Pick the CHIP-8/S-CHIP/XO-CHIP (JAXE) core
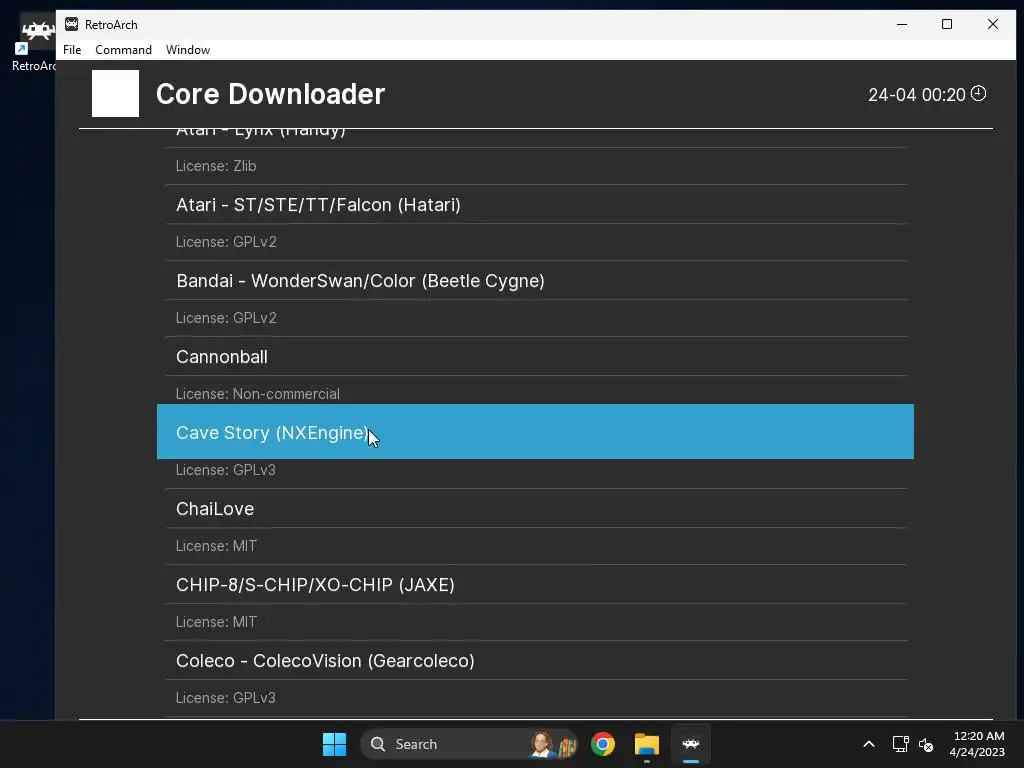The width and height of the screenshot is (1024, 768). (x=536, y=584)
